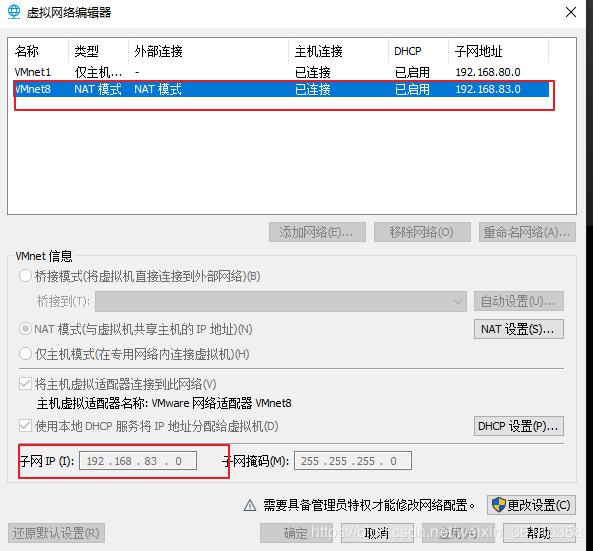Click the subnet address 192.168.83.0 cell
The width and height of the screenshot is (593, 551).
click(488, 89)
